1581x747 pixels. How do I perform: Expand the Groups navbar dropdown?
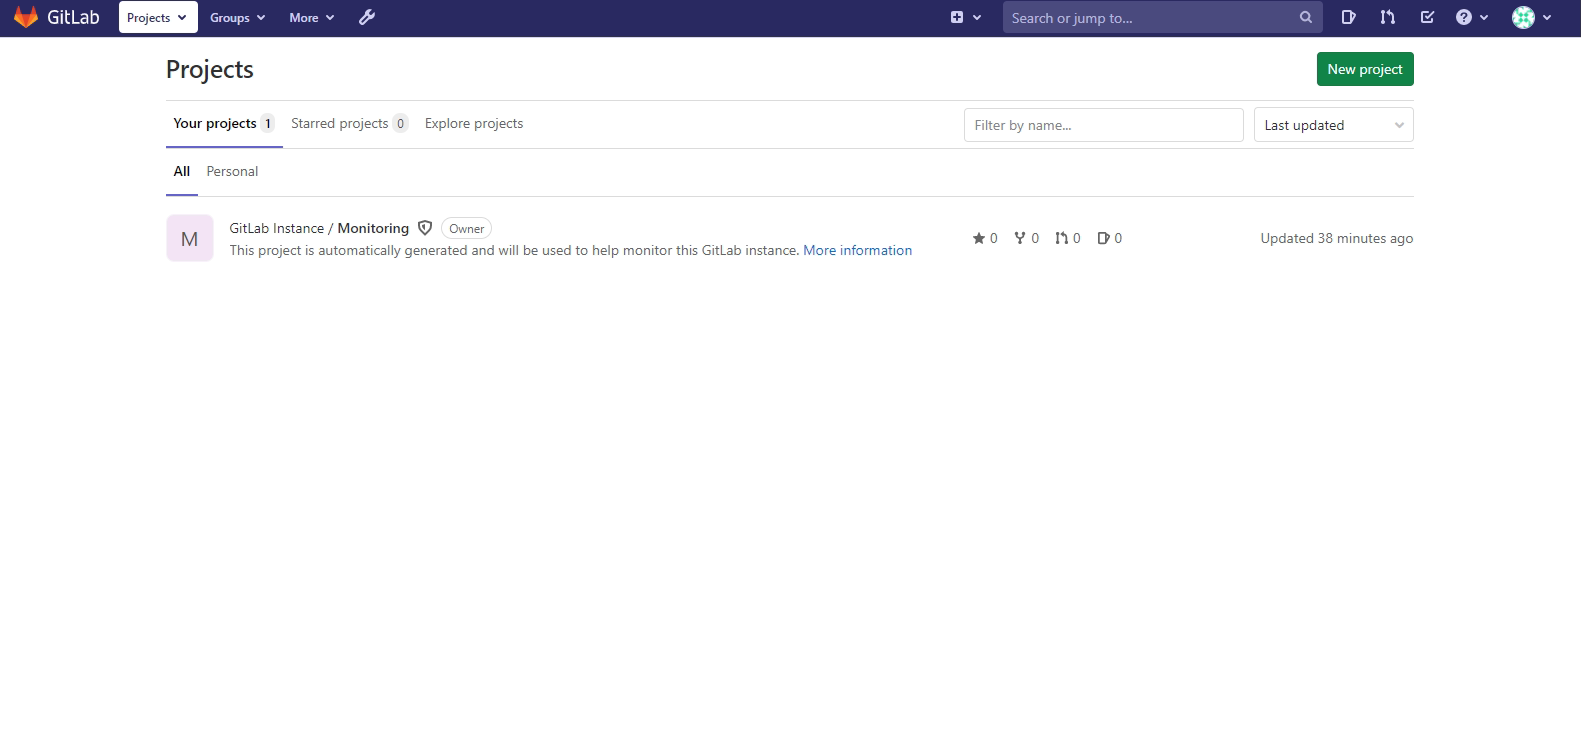pyautogui.click(x=238, y=17)
